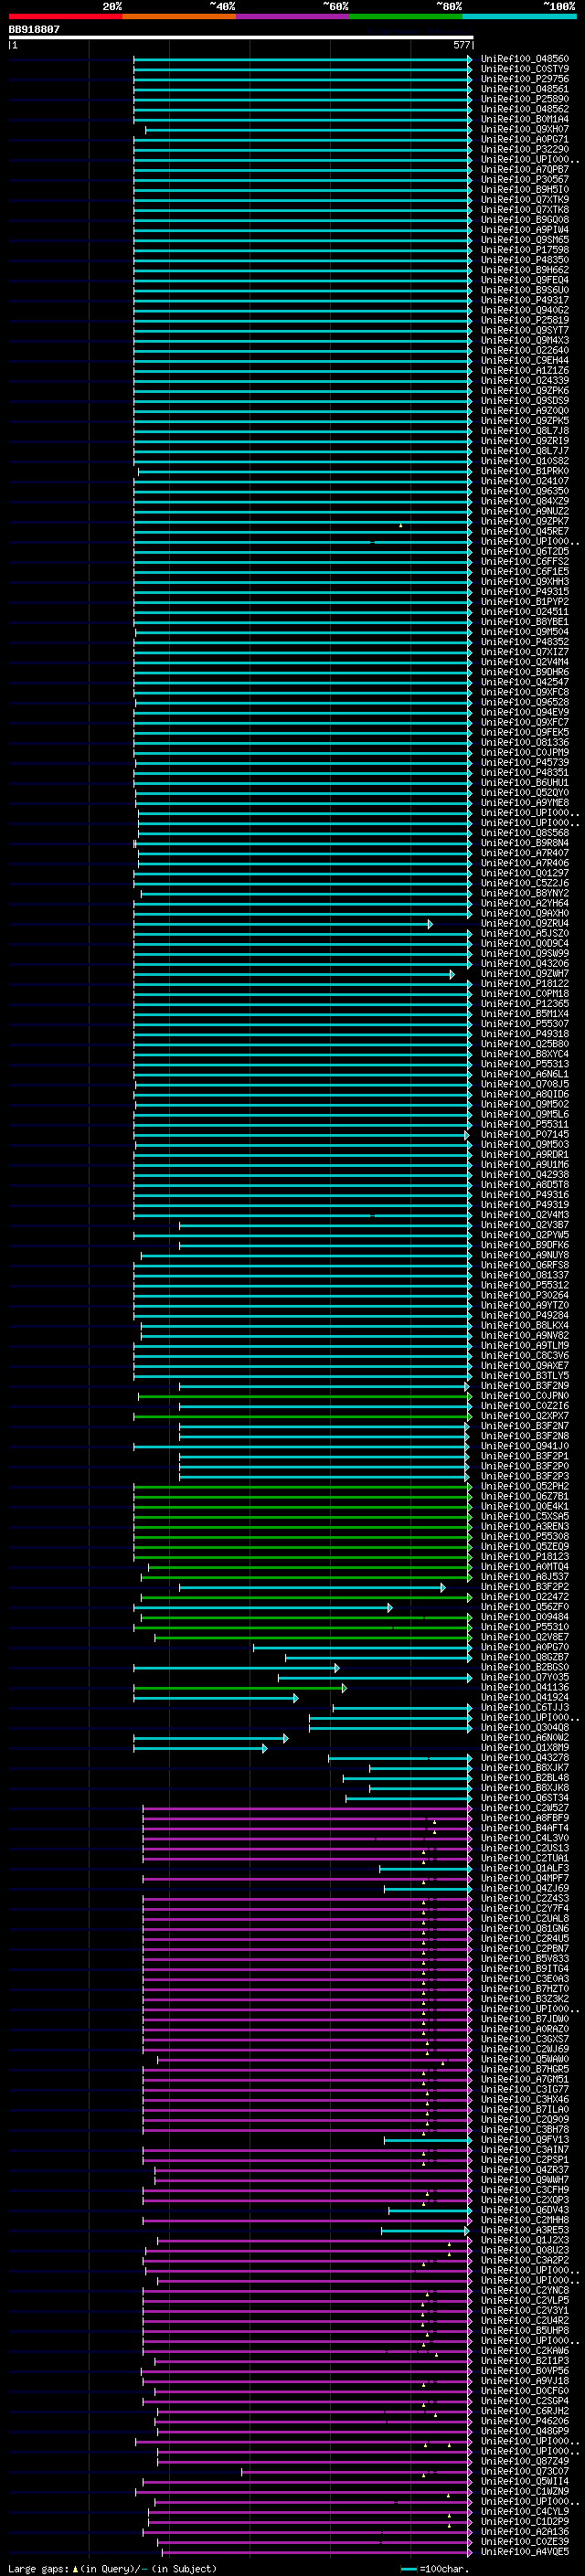Click the query end position 577
Image resolution: width=585 pixels, height=2576 pixels.
click(x=461, y=45)
